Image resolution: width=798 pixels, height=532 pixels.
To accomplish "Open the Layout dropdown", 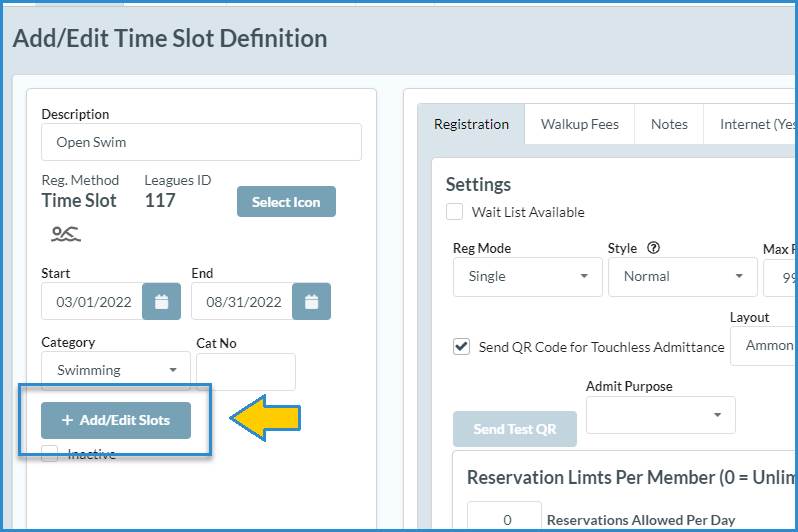I will (764, 346).
